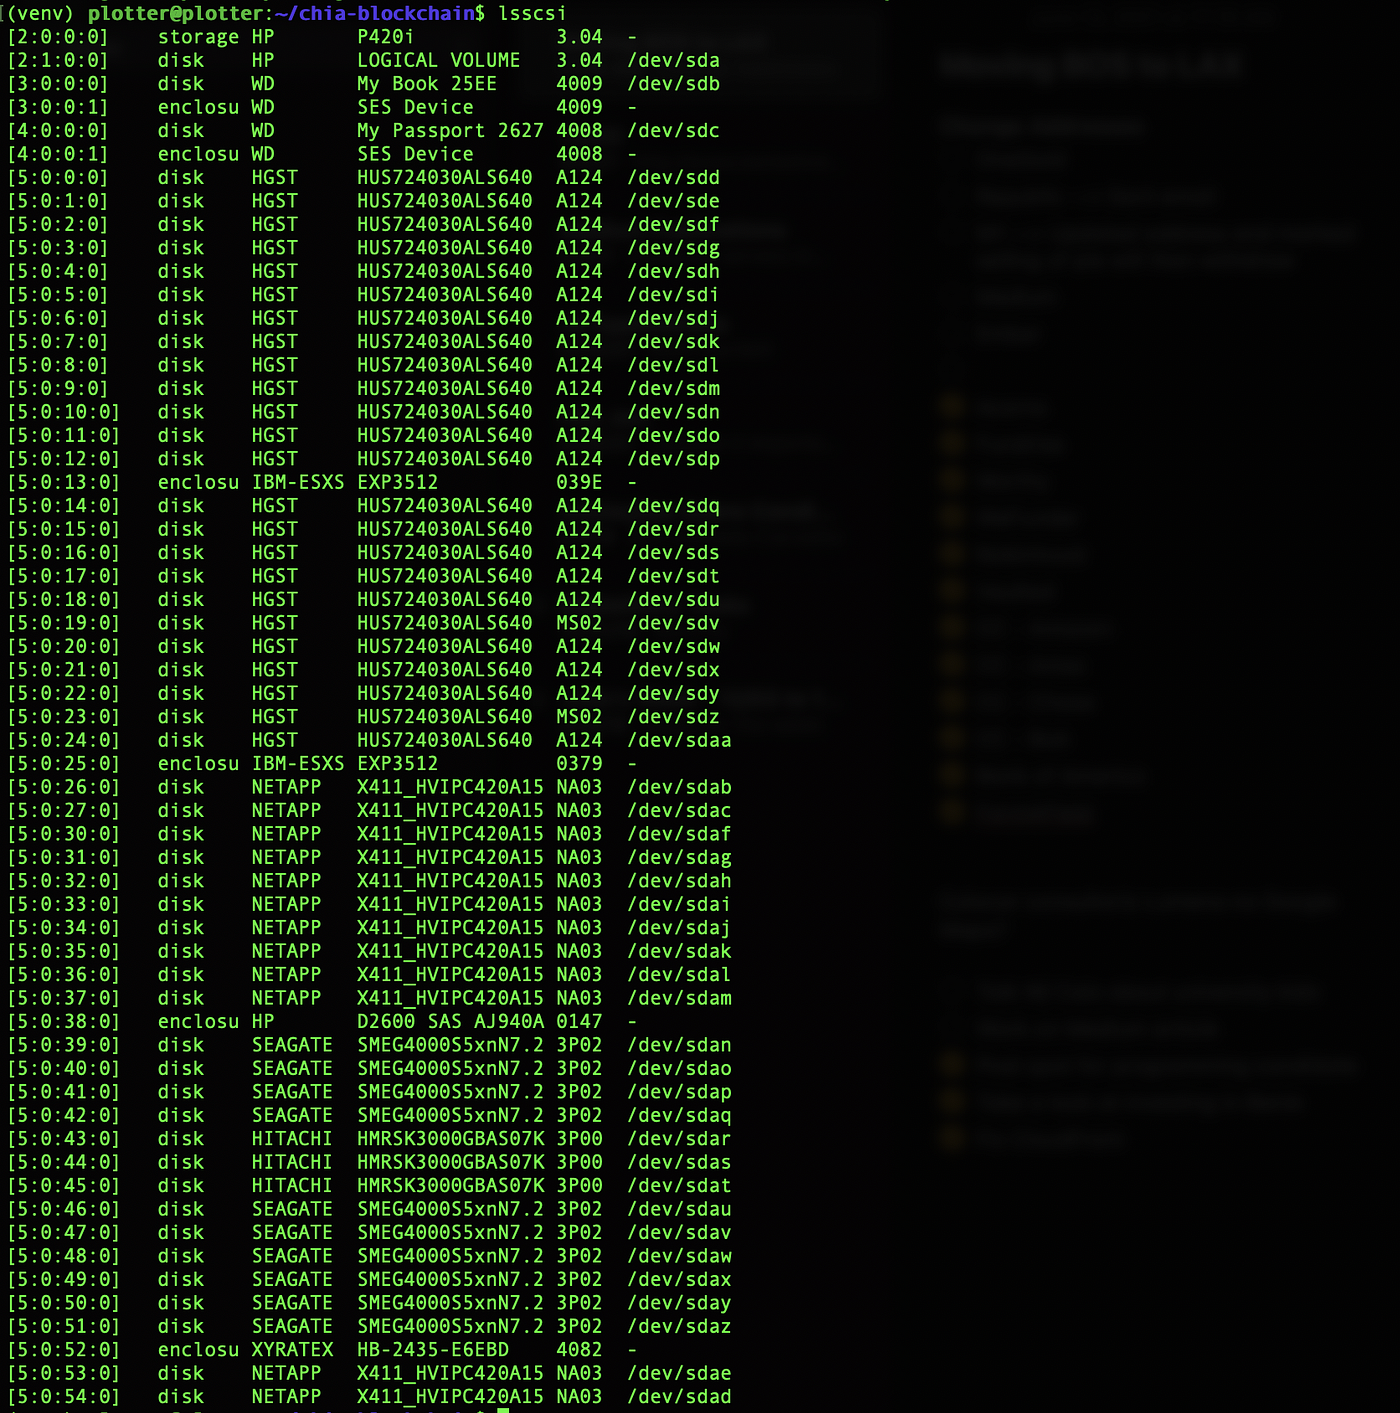Click the "[5:0:38:0]" SCSI address

coord(64,1021)
